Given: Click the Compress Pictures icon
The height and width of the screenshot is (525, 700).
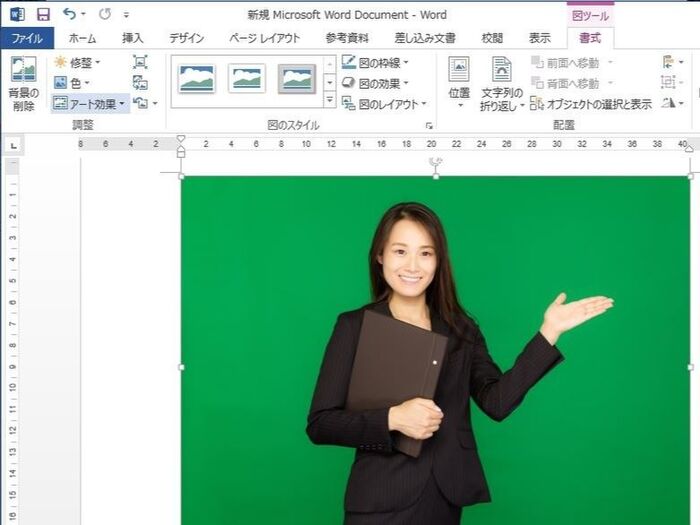Looking at the screenshot, I should point(140,62).
